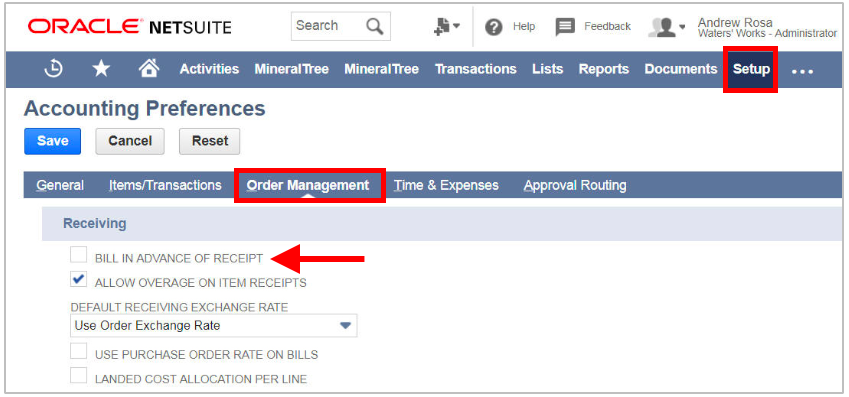This screenshot has height=397, width=849.
Task: Open the Reports menu
Action: pyautogui.click(x=604, y=69)
